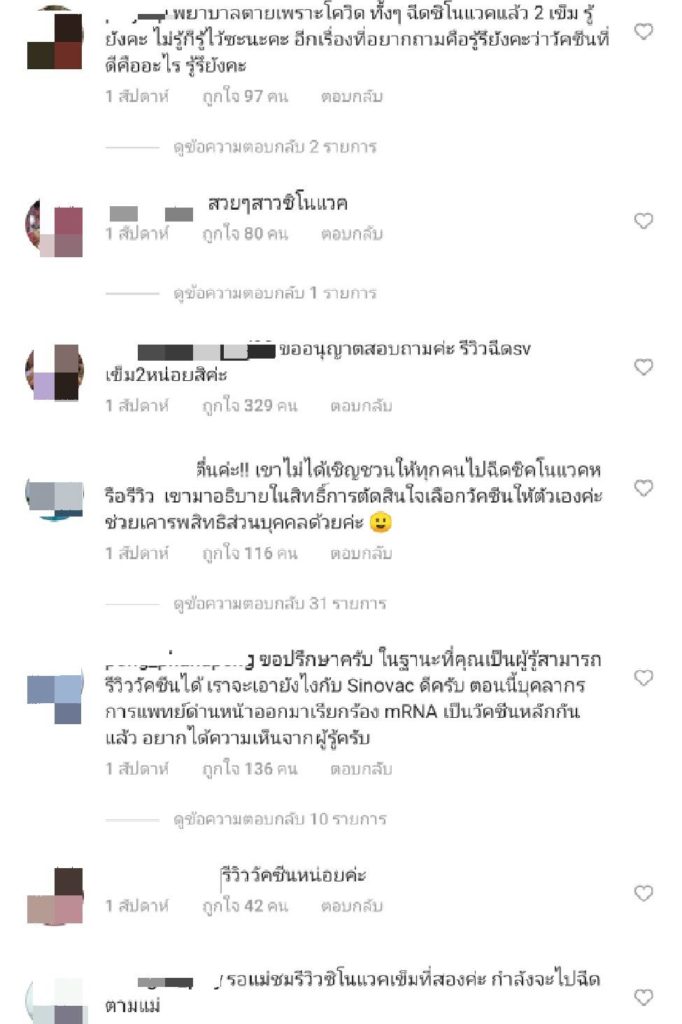Open the profile picture of the 'สวยๆสาวซิโนแวค' commenter
The width and height of the screenshot is (682, 1024).
click(x=54, y=227)
